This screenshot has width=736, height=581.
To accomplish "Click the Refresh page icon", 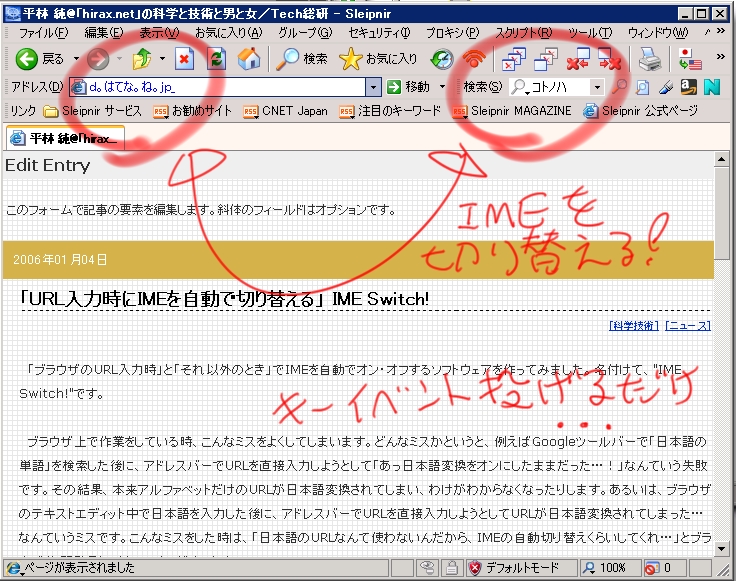I will (x=215, y=59).
